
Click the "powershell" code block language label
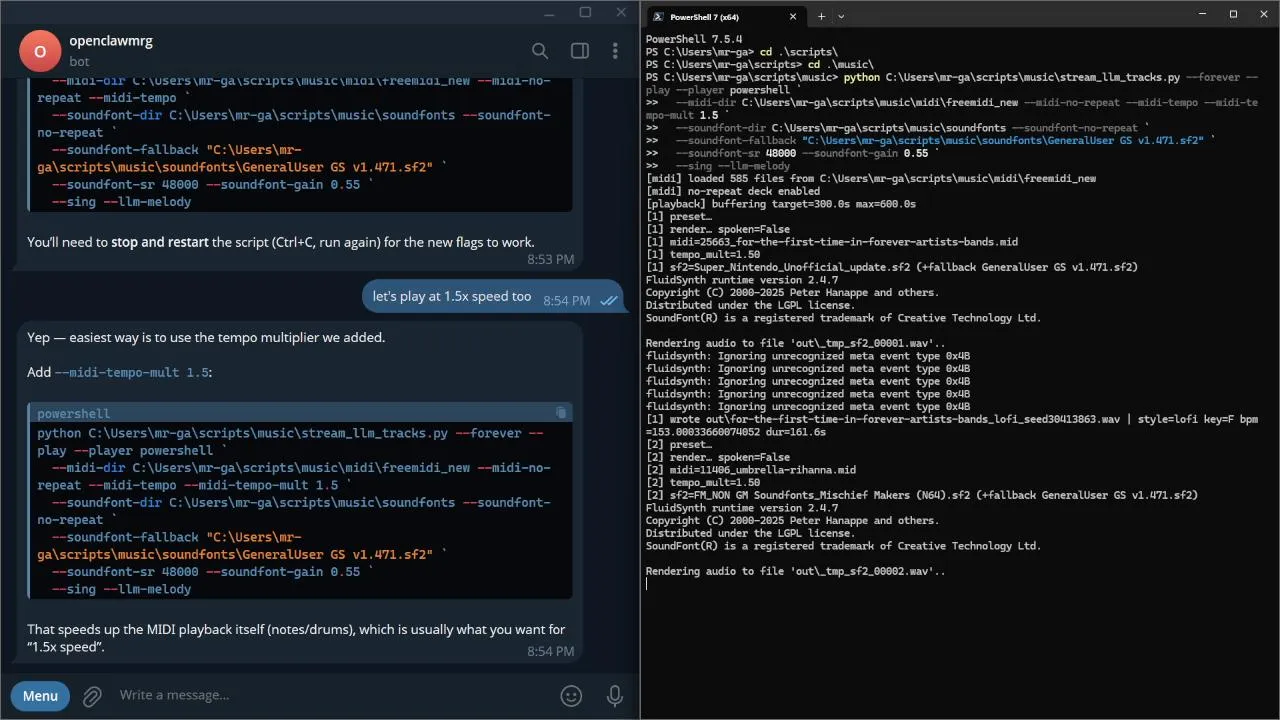[74, 413]
